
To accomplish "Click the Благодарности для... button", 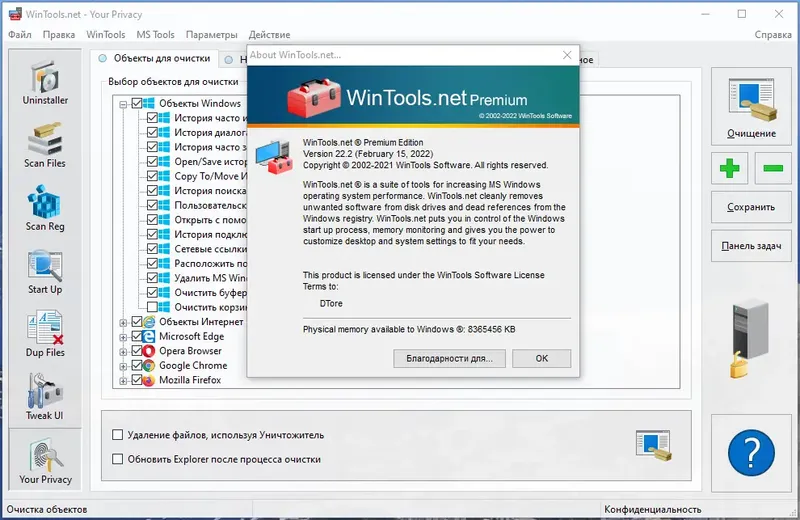I will click(449, 358).
